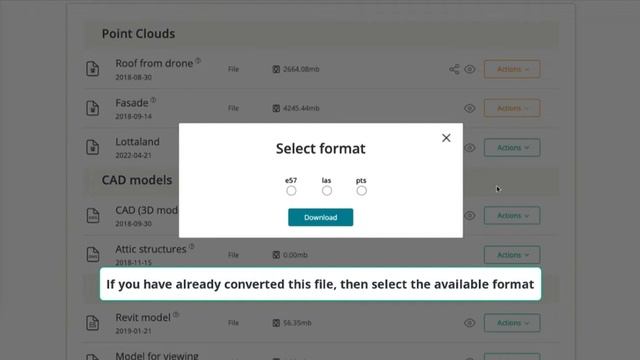Toggle eye icon for Revit model
This screenshot has height=360, width=640.
pos(469,323)
